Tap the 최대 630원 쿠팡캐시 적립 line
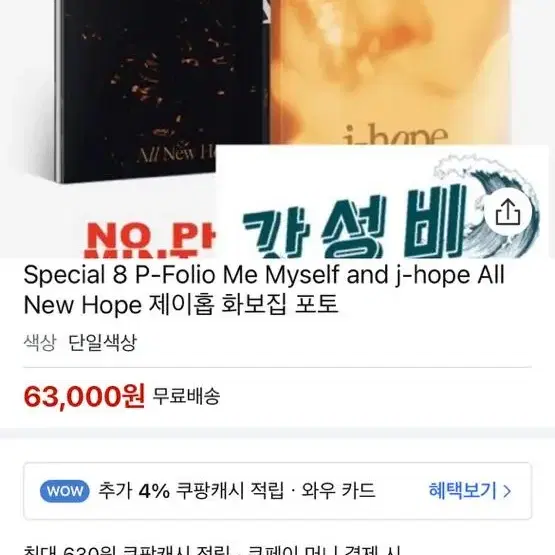 point(212,549)
